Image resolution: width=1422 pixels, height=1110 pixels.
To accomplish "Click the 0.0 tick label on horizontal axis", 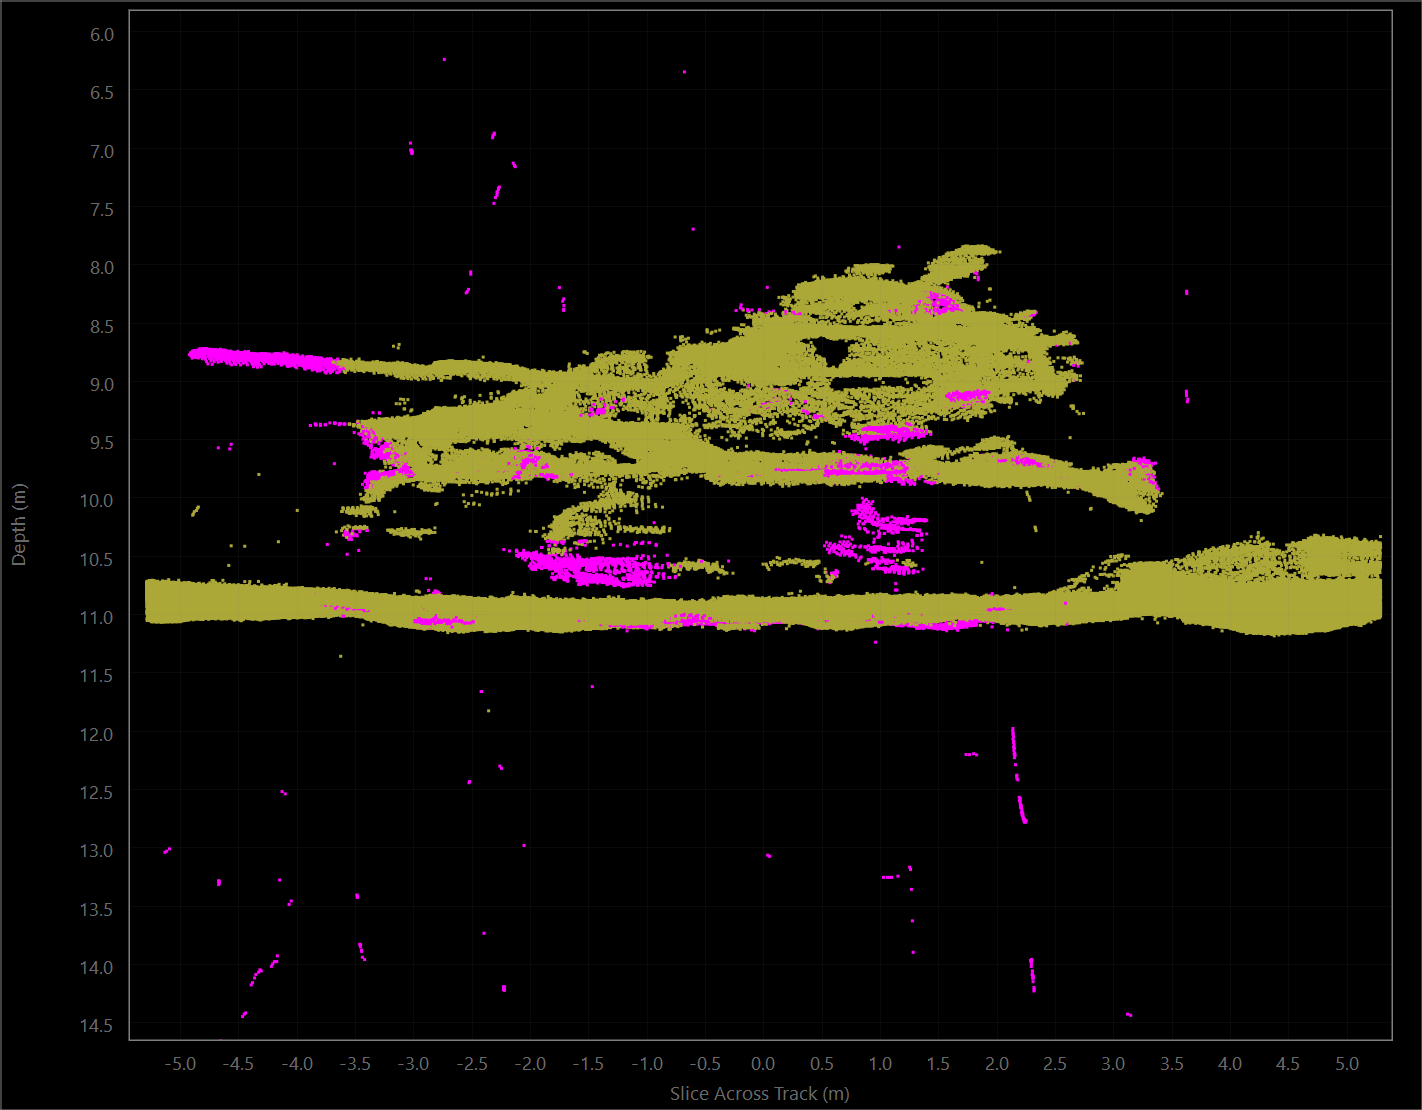I will pos(763,1063).
